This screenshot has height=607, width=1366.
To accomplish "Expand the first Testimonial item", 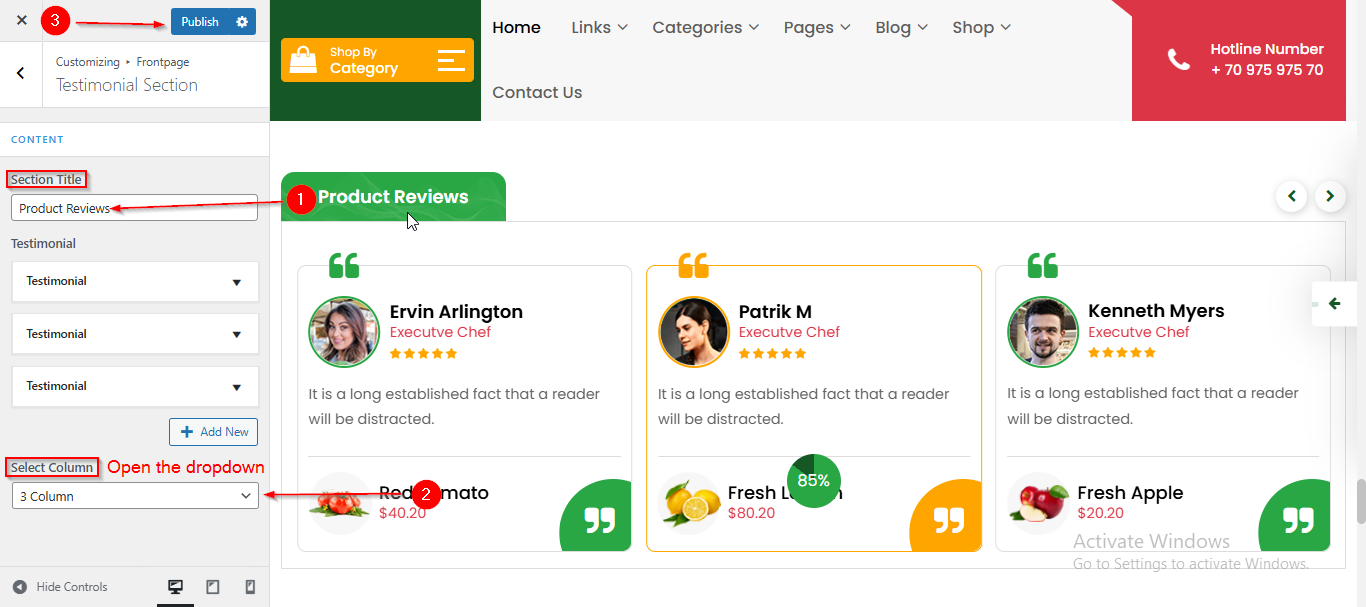I will click(x=135, y=282).
